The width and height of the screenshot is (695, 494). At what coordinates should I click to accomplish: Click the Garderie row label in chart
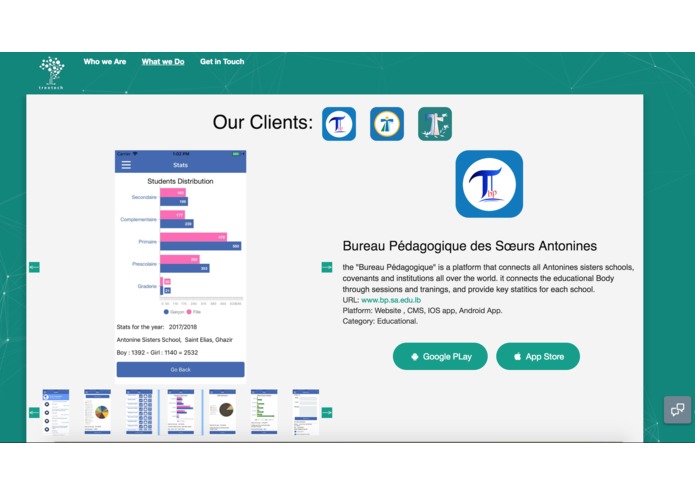point(147,286)
